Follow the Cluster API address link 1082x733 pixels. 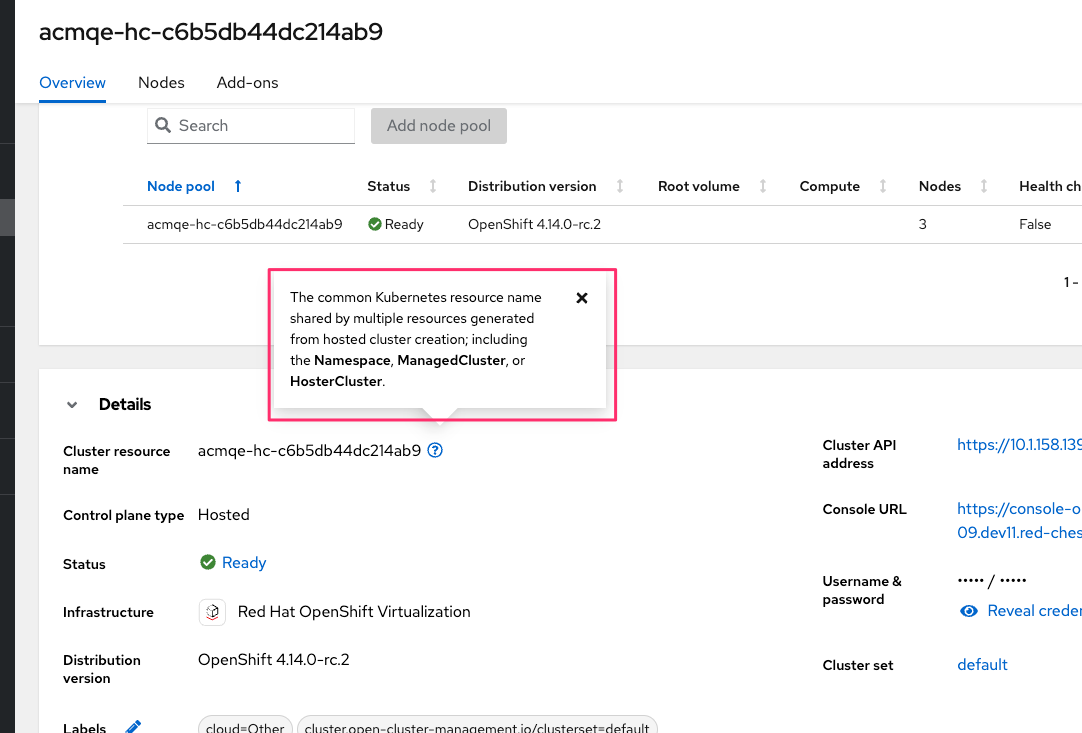click(1018, 445)
